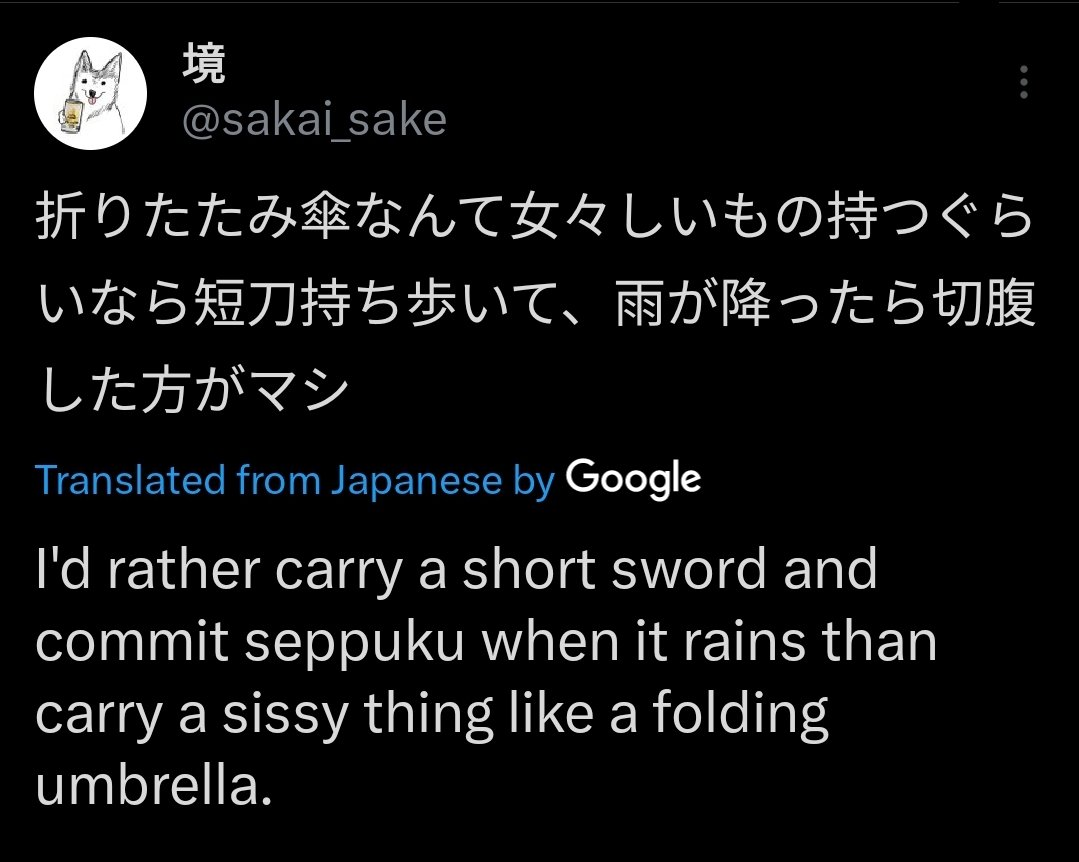This screenshot has width=1079, height=862.
Task: Open the @sakai_sake profile handle
Action: click(x=313, y=120)
